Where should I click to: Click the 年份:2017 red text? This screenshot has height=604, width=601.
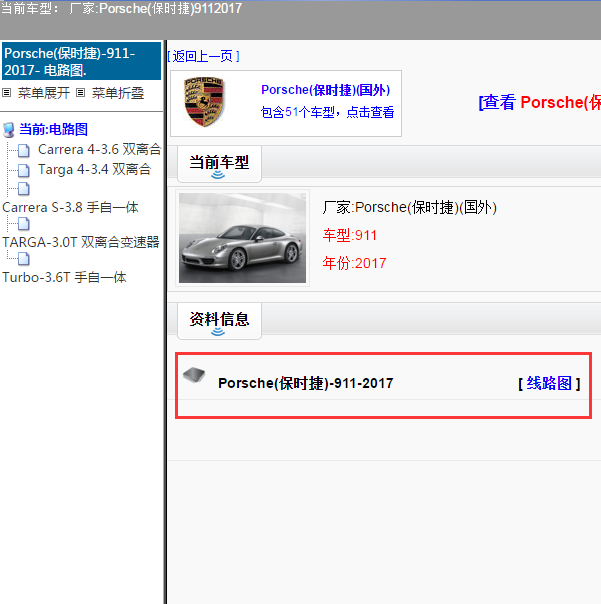(354, 263)
